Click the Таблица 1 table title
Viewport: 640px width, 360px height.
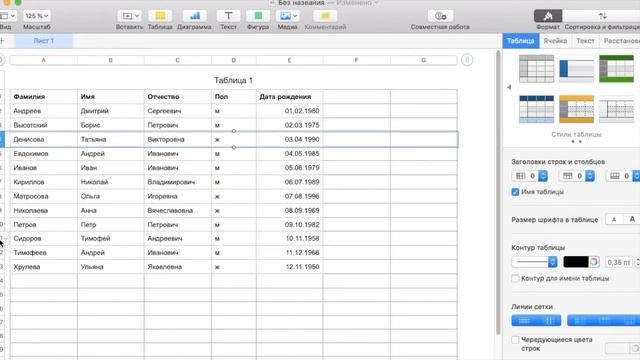pos(233,80)
